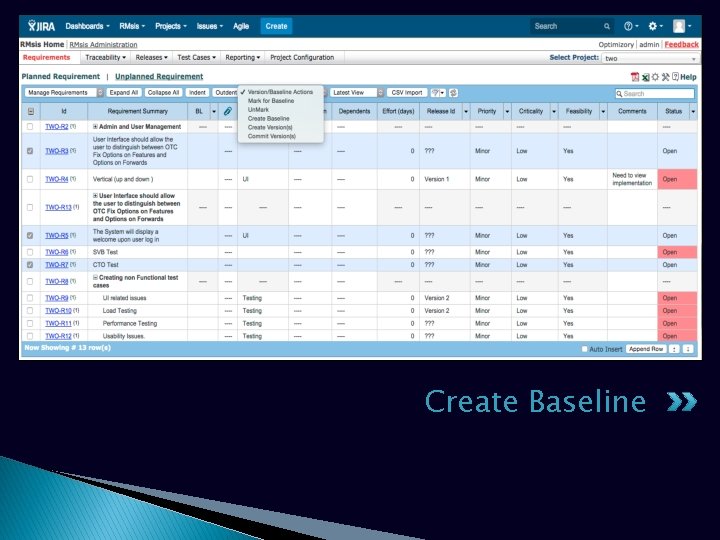
Task: Open the Dashboards menu
Action: [x=87, y=26]
